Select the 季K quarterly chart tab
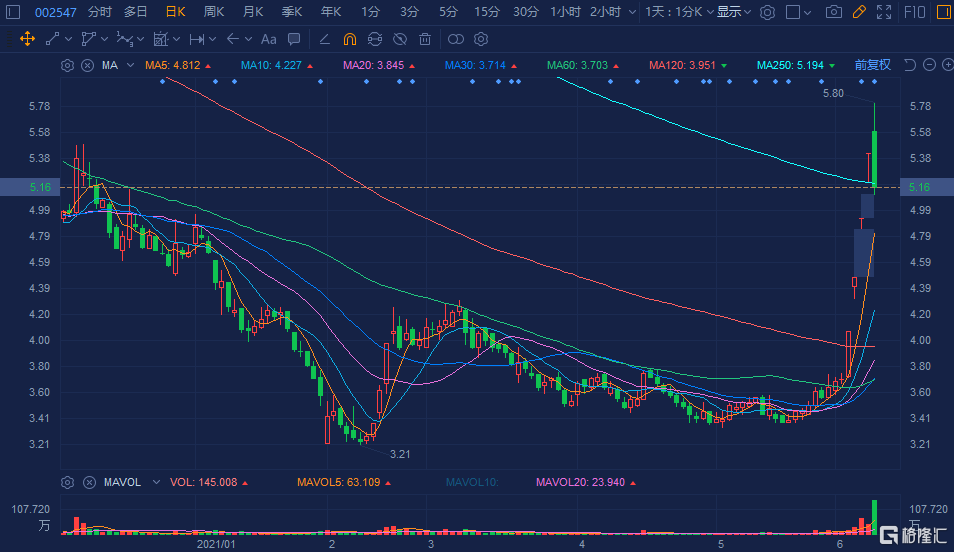This screenshot has height=552, width=954. coord(292,12)
